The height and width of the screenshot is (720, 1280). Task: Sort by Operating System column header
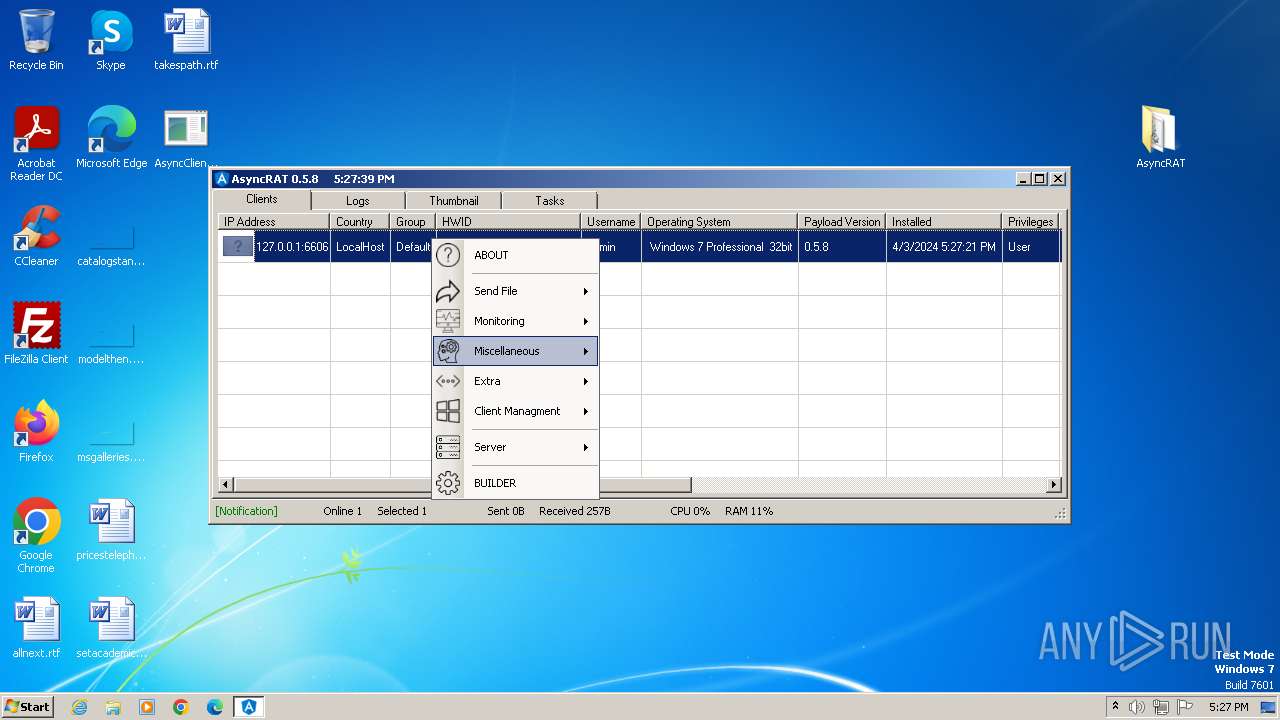[x=719, y=222]
